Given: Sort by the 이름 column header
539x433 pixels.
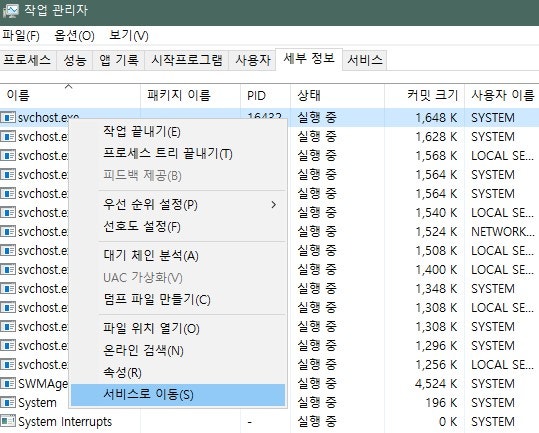Looking at the screenshot, I should [x=70, y=95].
